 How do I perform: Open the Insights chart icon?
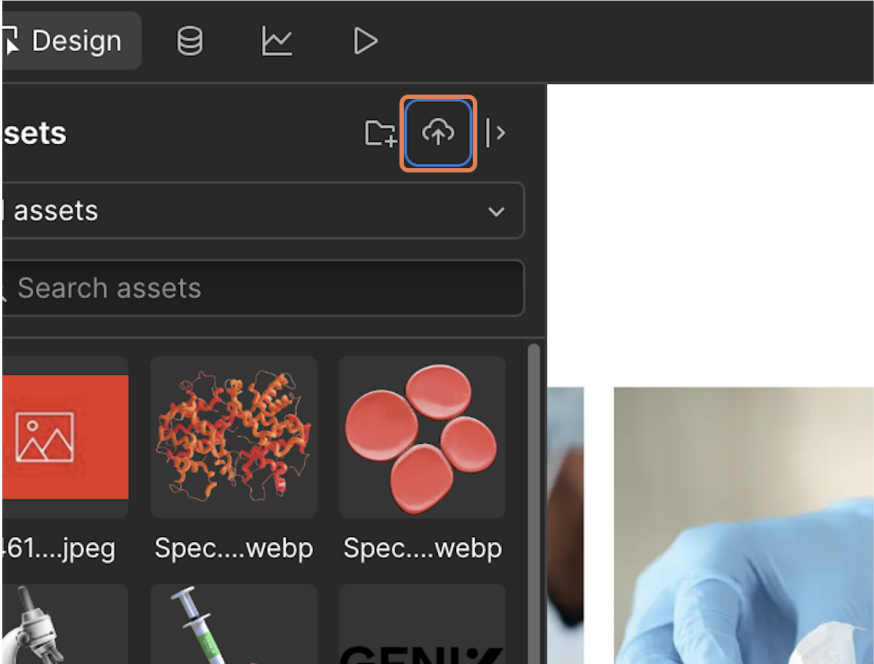coord(276,41)
